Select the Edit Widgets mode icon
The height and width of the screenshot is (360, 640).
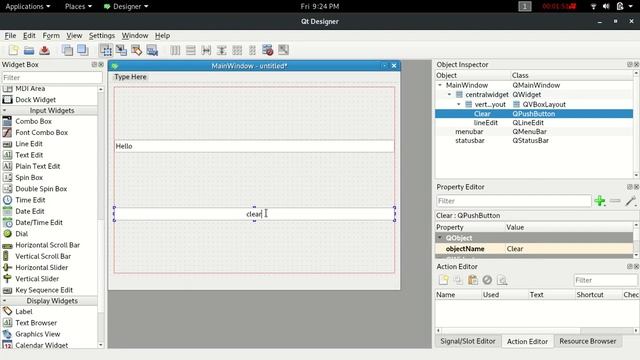click(x=106, y=50)
